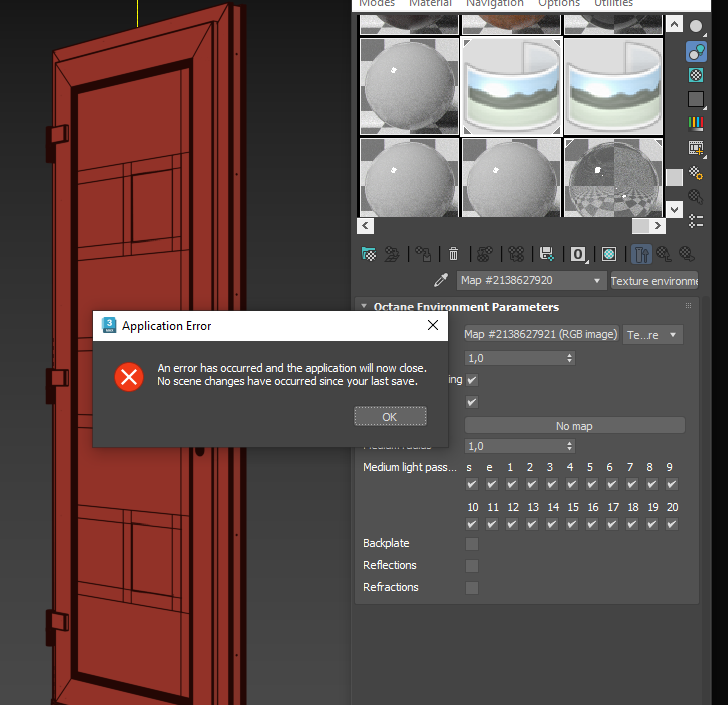This screenshot has width=728, height=705.
Task: Enable the Refractions checkbox
Action: click(472, 588)
